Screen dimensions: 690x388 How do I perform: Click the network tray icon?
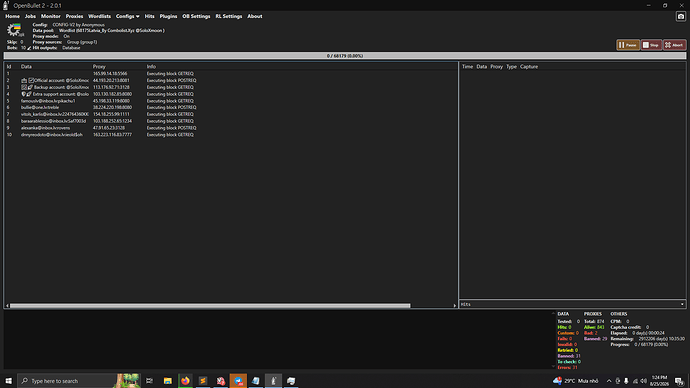[x=635, y=381]
